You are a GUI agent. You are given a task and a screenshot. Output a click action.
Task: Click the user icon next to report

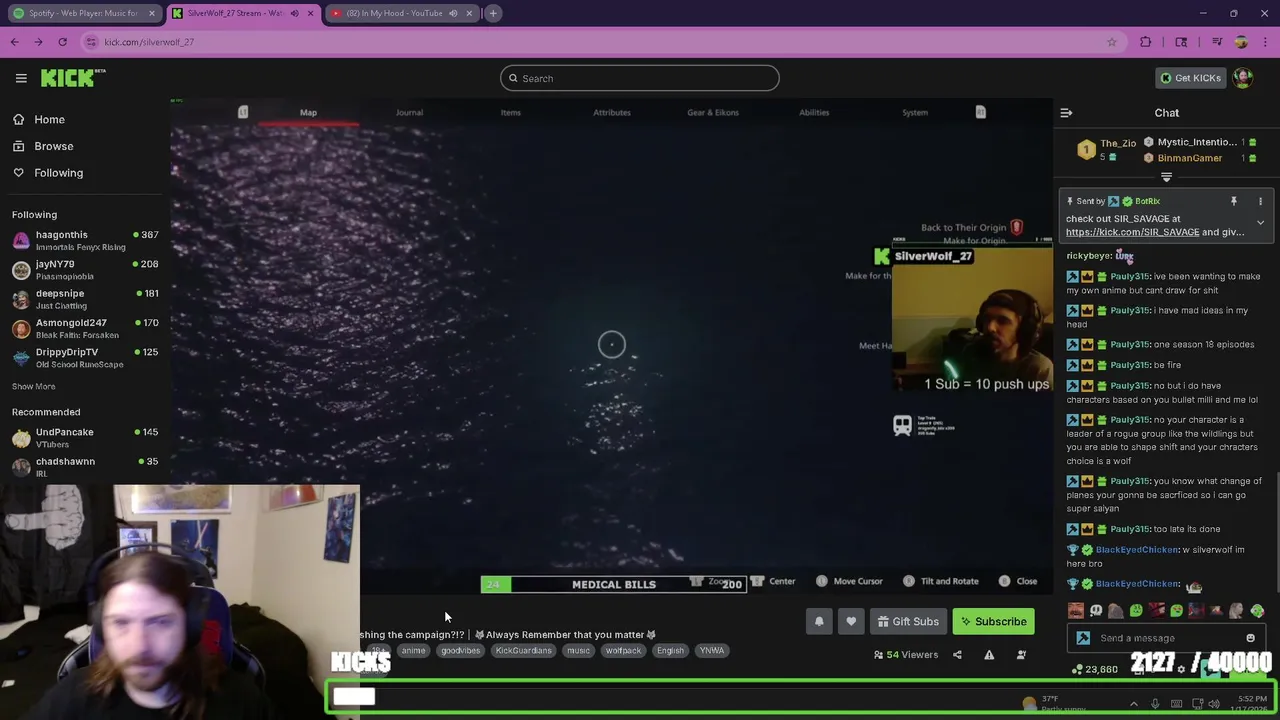pyautogui.click(x=1021, y=655)
